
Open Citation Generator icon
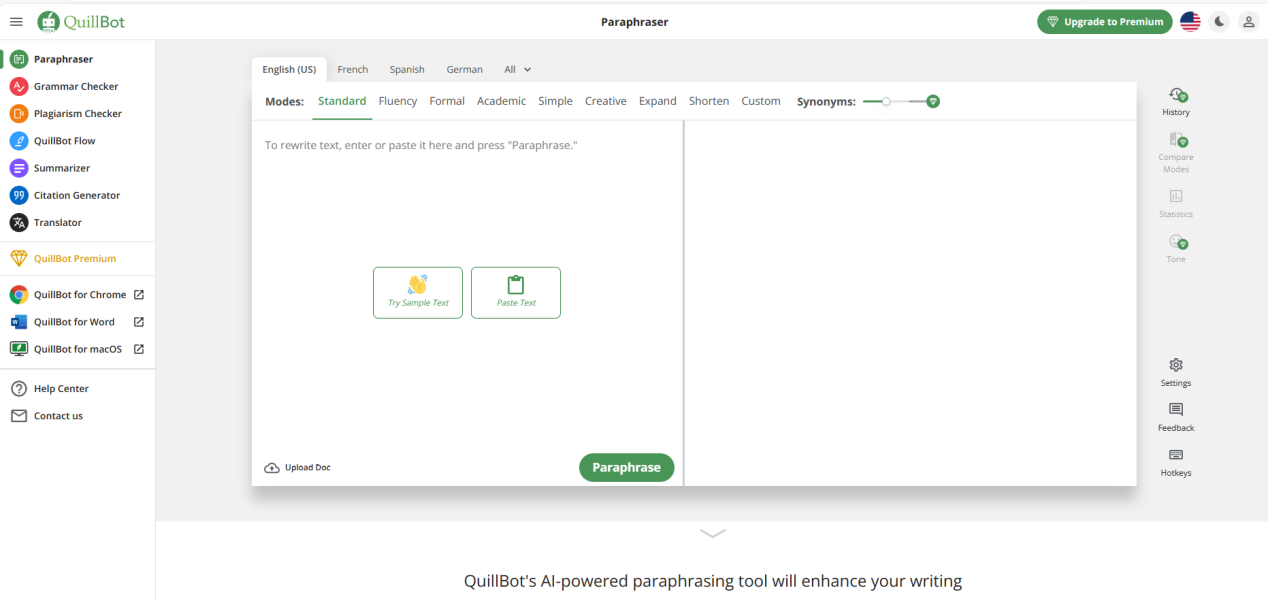coord(19,195)
